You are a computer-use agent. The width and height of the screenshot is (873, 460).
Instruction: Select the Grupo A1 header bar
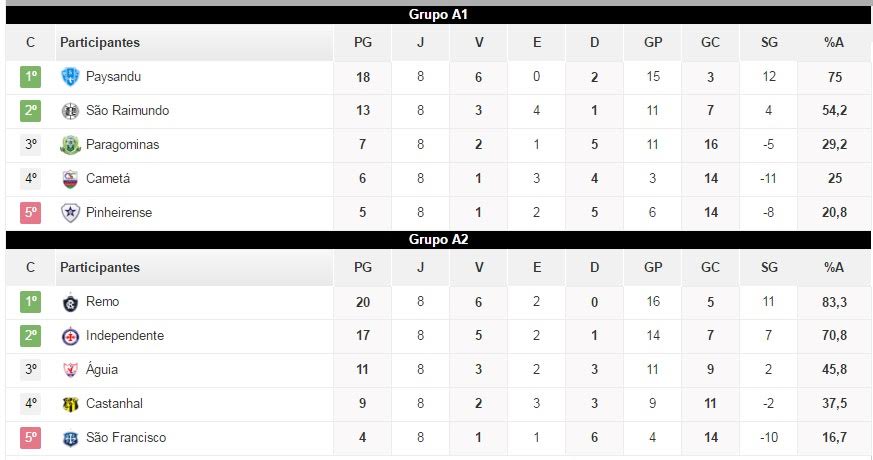click(x=438, y=15)
